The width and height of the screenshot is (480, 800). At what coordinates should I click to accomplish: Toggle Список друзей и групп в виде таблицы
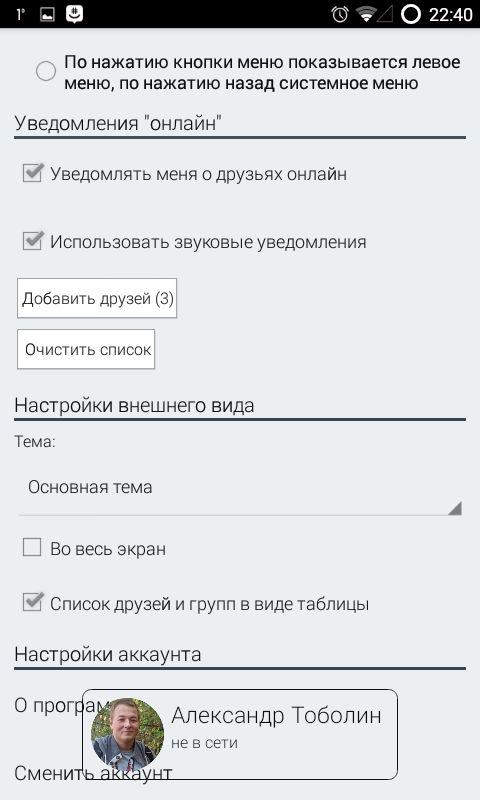pyautogui.click(x=33, y=603)
